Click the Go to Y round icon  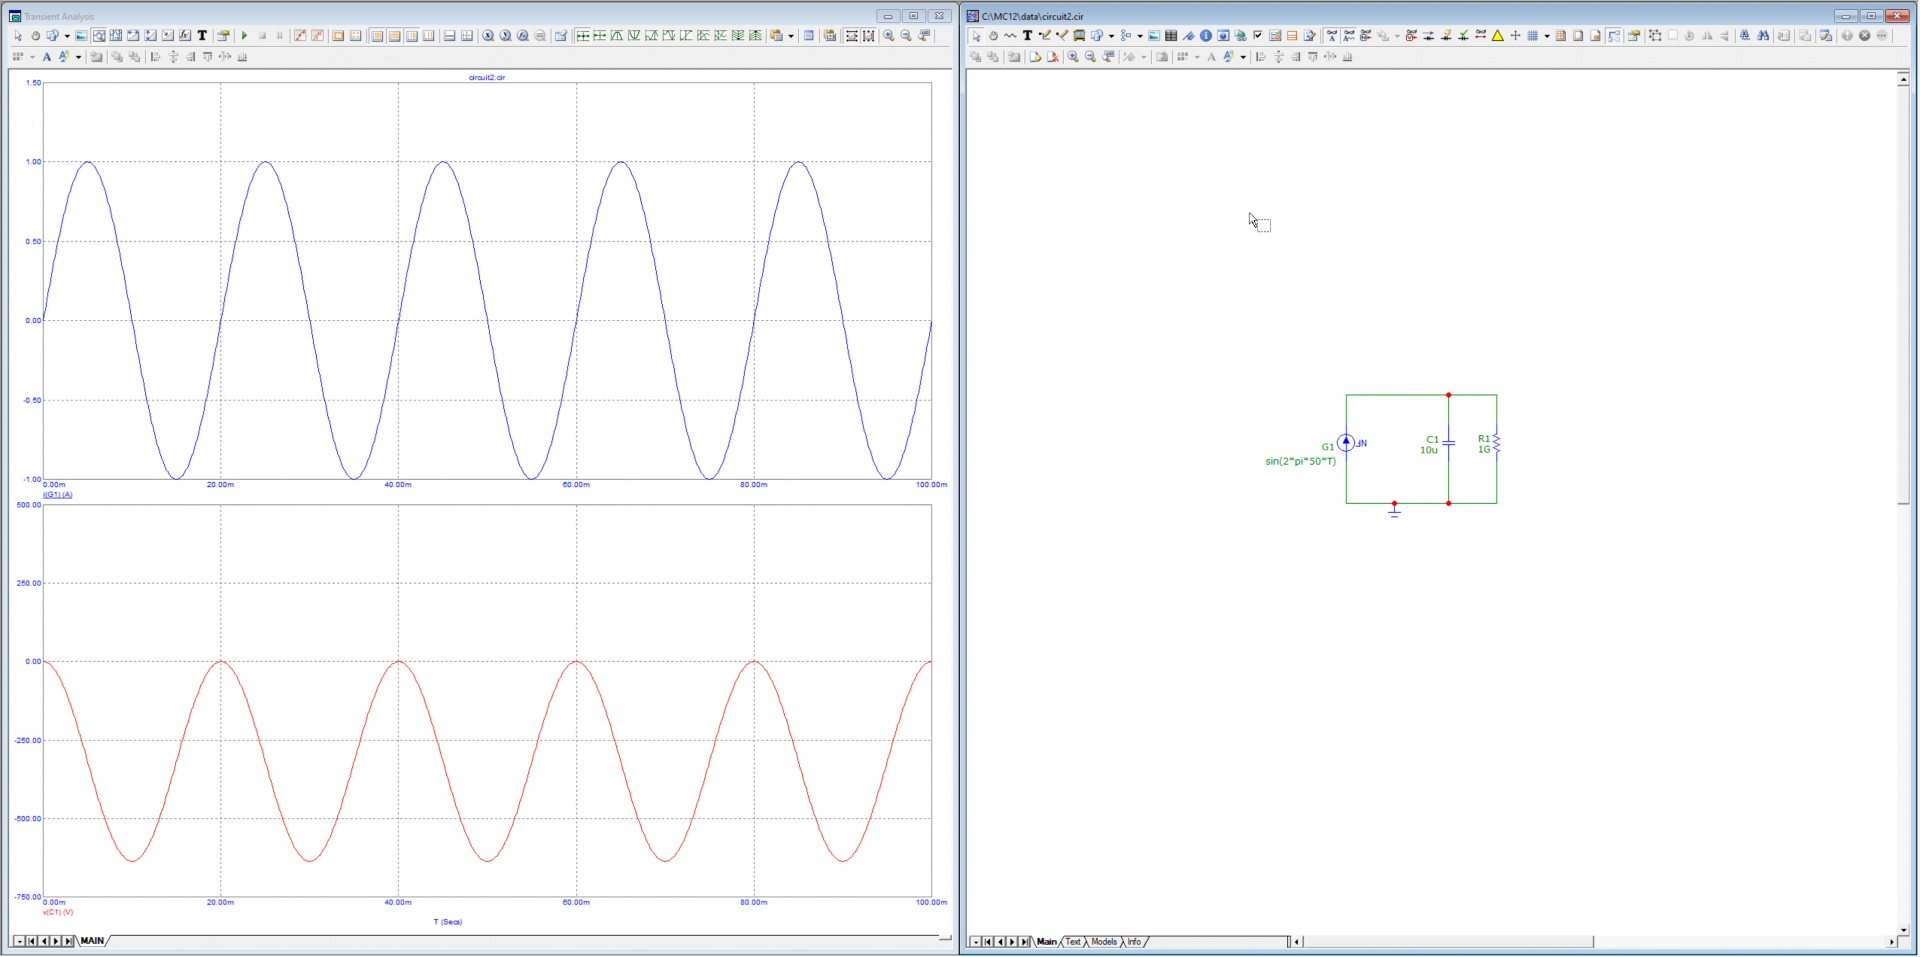(x=505, y=35)
